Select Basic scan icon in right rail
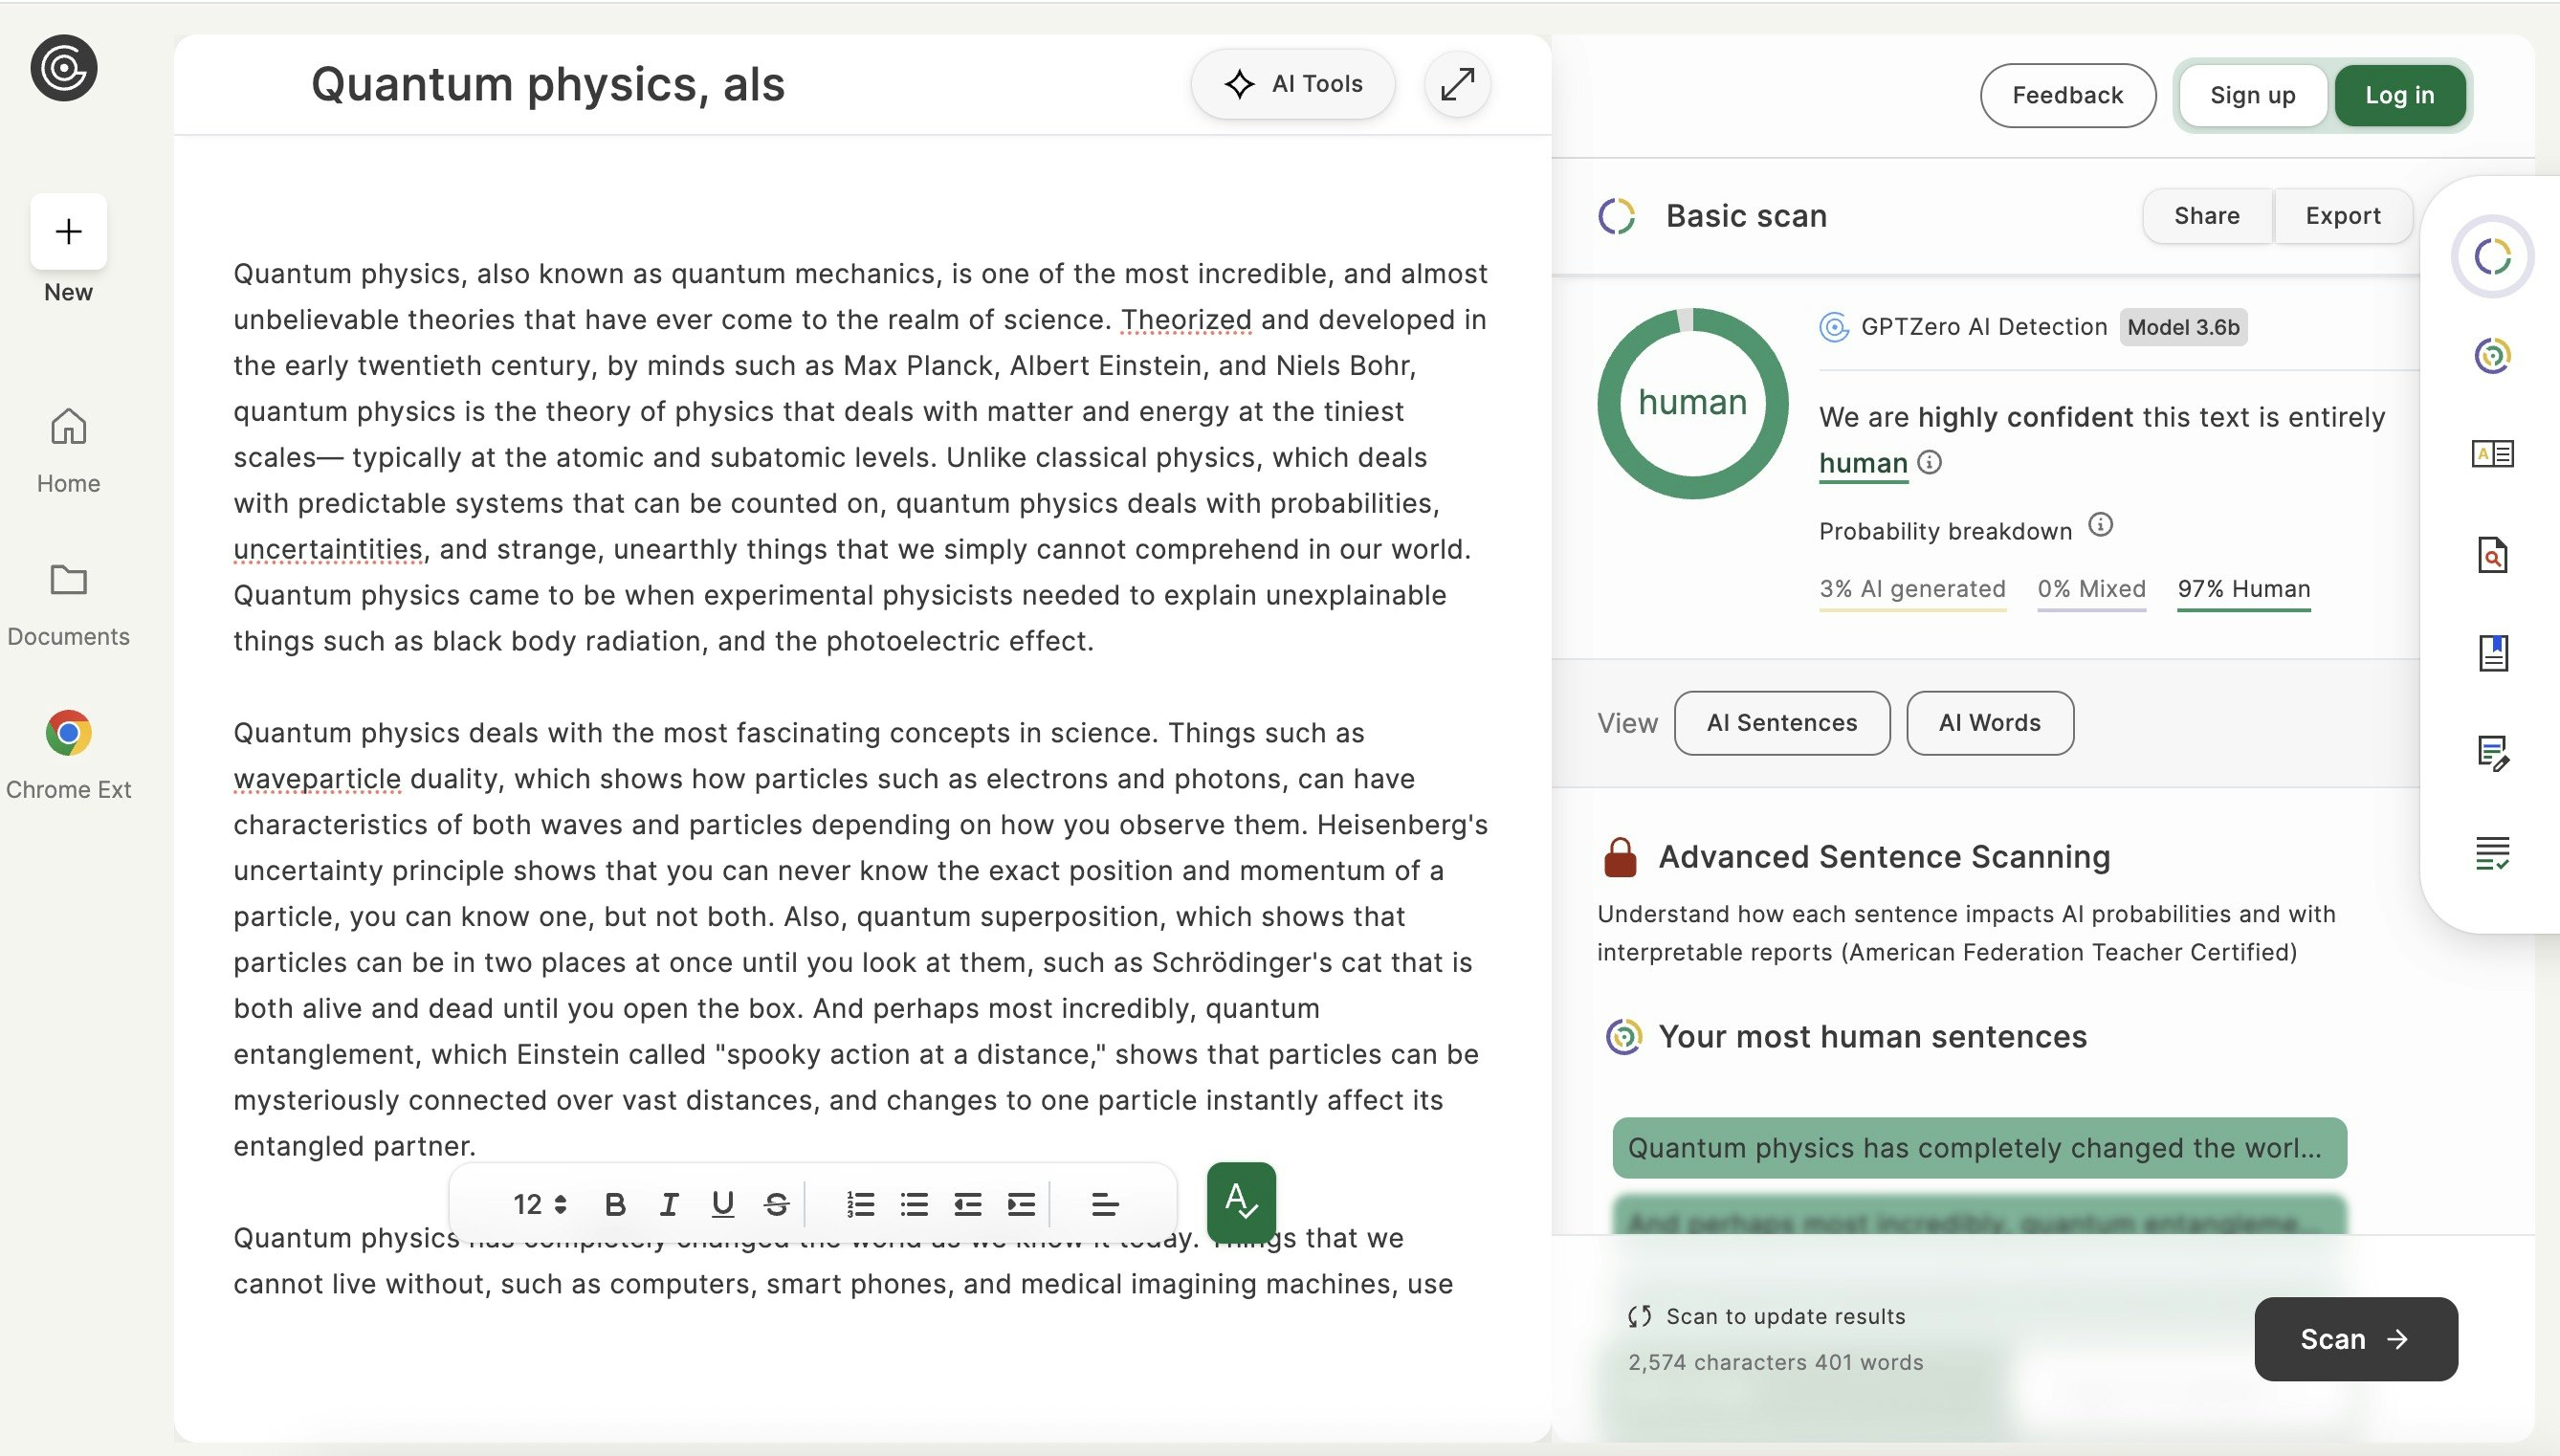Viewport: 2560px width, 1456px height. [x=2492, y=257]
